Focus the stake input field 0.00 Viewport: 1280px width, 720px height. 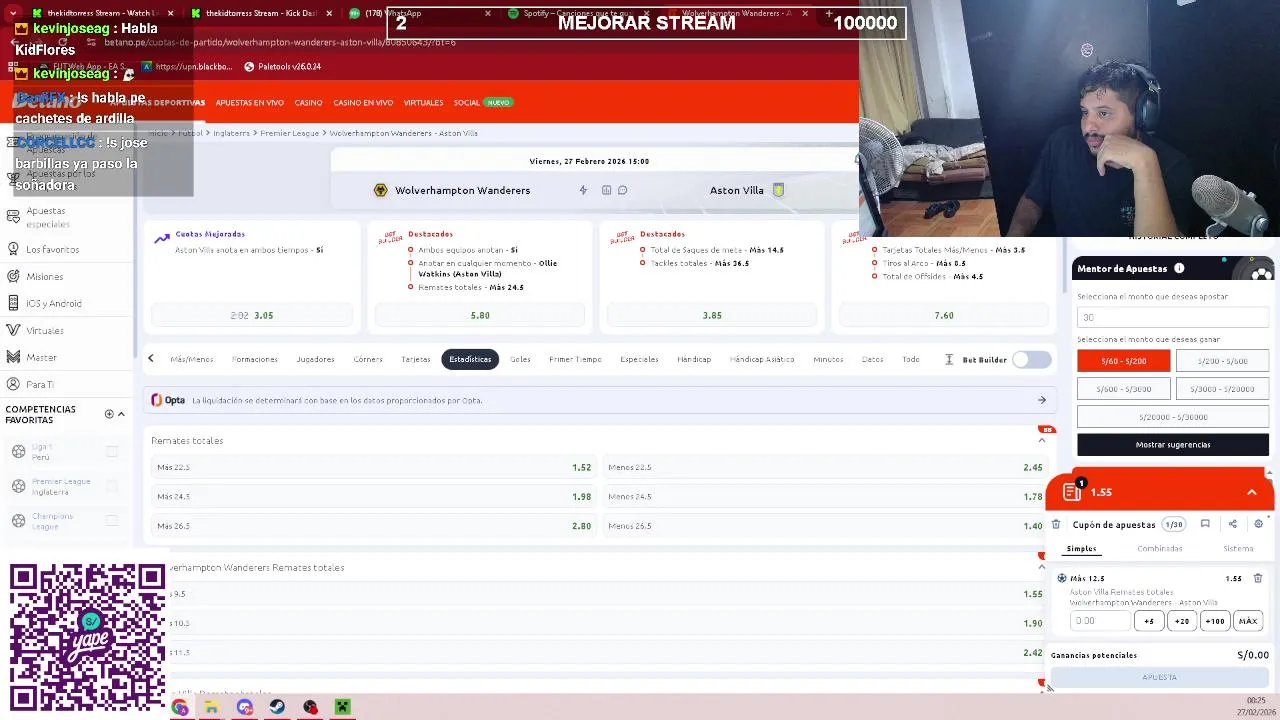(x=1099, y=621)
